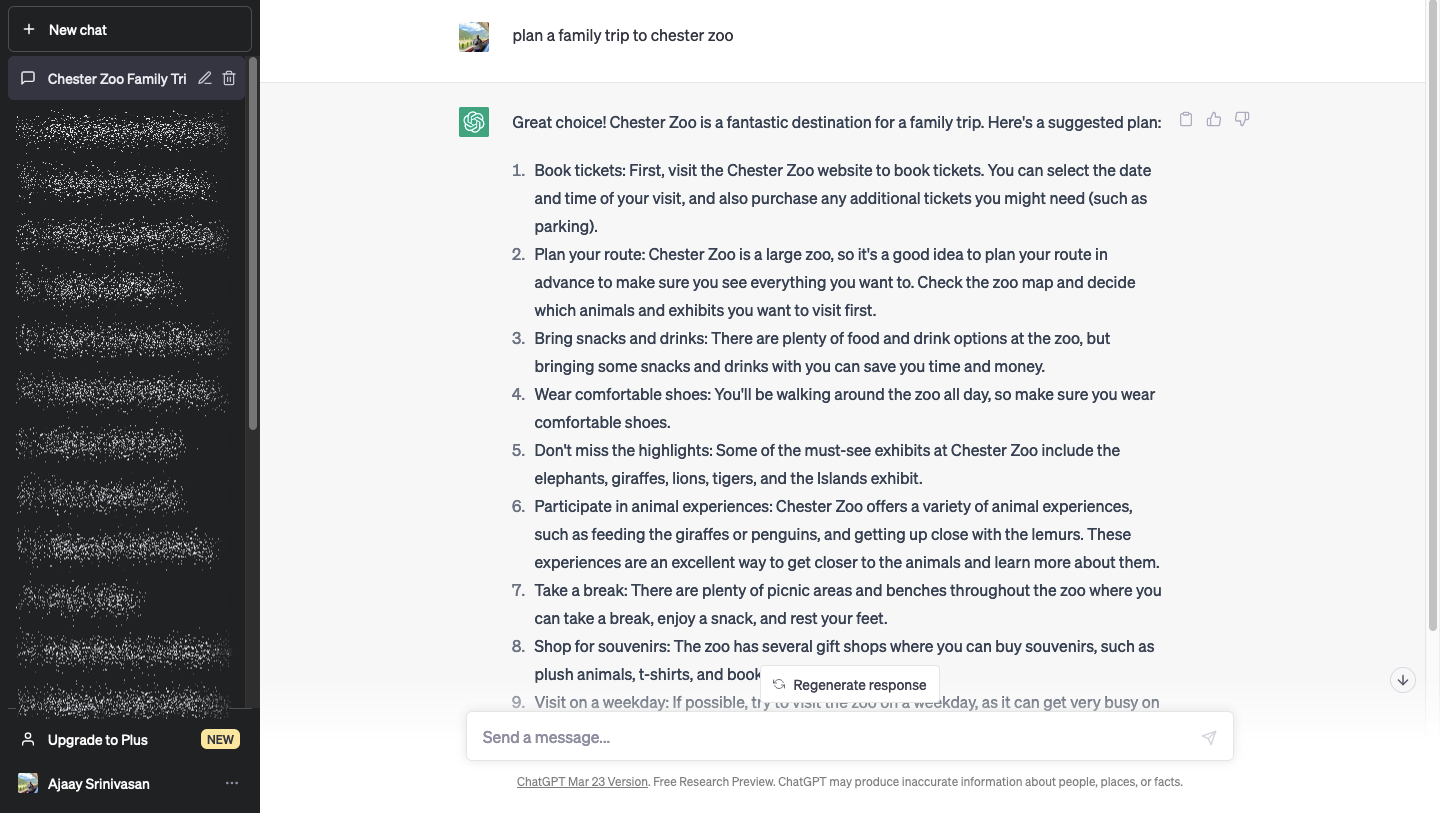Click the send message paper plane icon
1440x813 pixels.
pos(1209,737)
